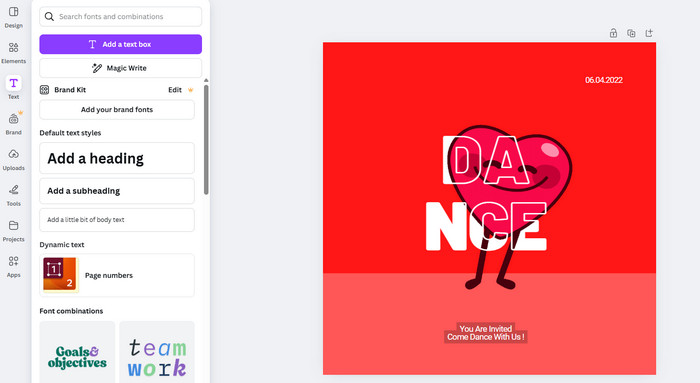Click the Default text styles label
The width and height of the screenshot is (700, 383).
[70, 133]
